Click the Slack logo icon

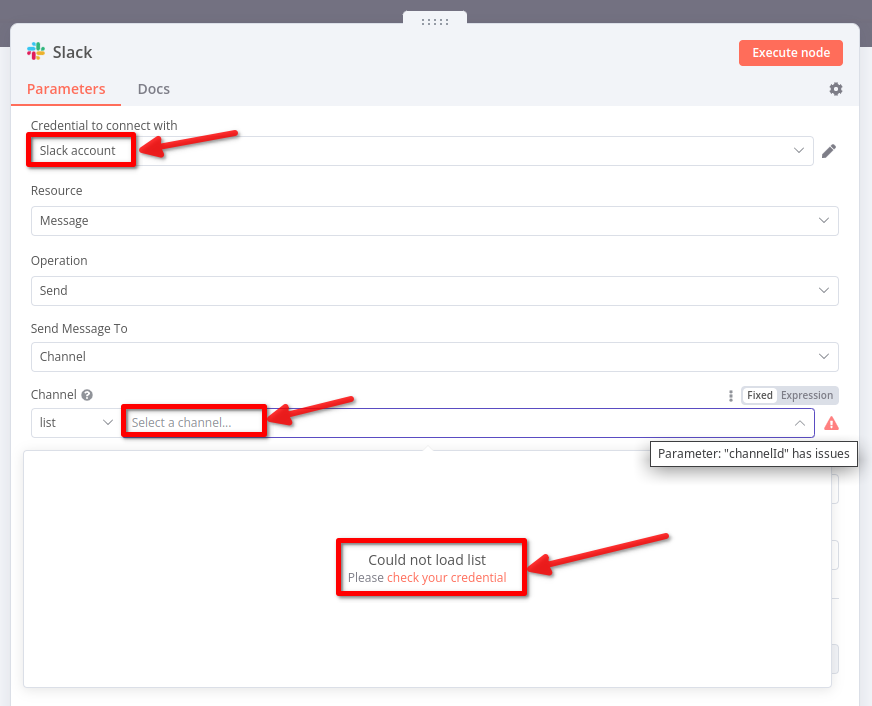36,52
